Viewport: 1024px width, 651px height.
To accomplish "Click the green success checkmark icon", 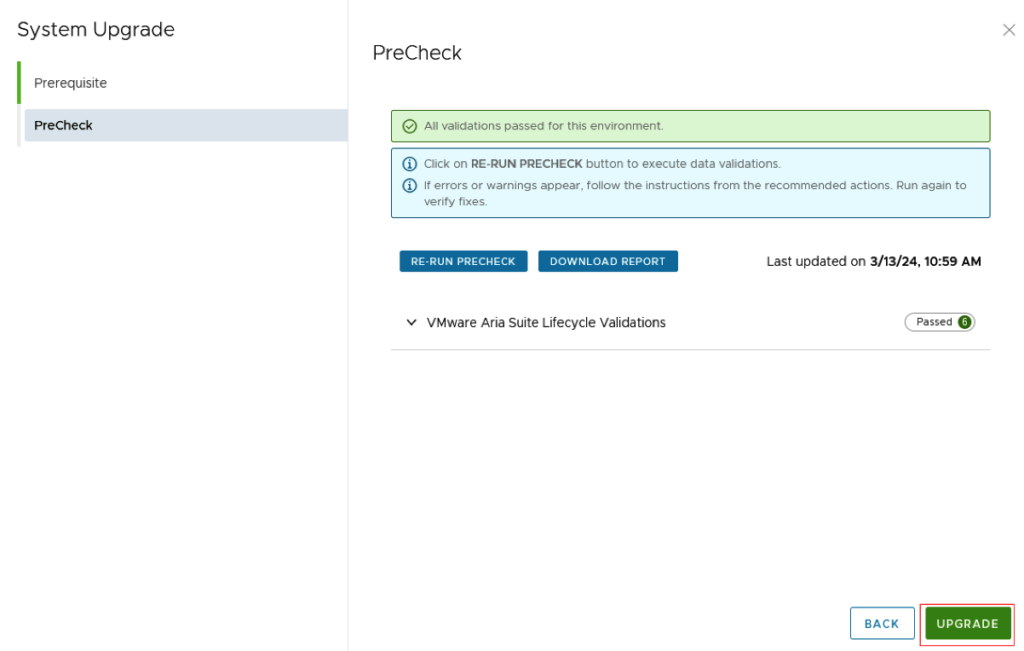I will [x=408, y=126].
